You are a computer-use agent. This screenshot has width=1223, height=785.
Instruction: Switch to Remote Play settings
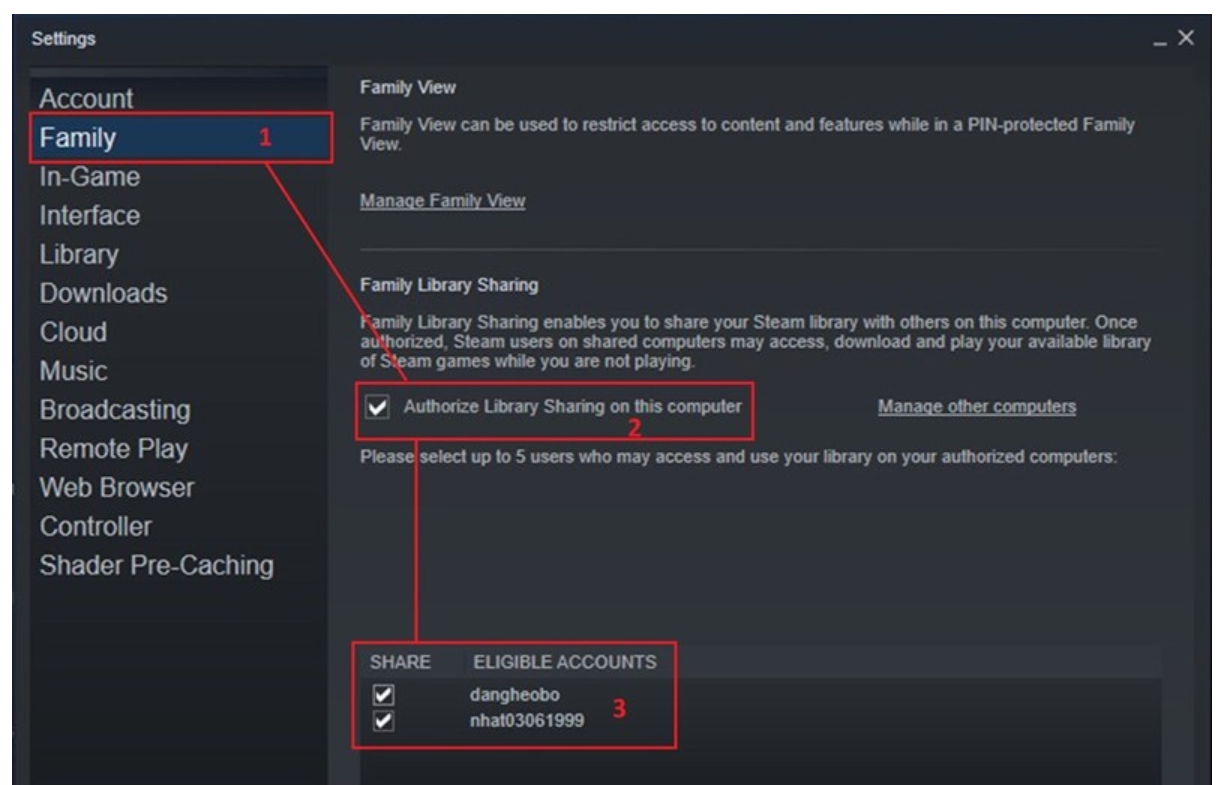pos(113,449)
